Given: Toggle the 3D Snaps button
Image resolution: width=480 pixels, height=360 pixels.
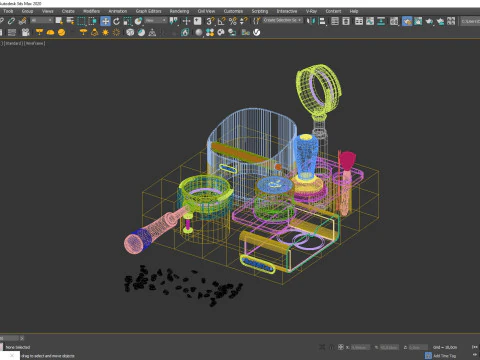Looking at the screenshot, I should point(210,21).
